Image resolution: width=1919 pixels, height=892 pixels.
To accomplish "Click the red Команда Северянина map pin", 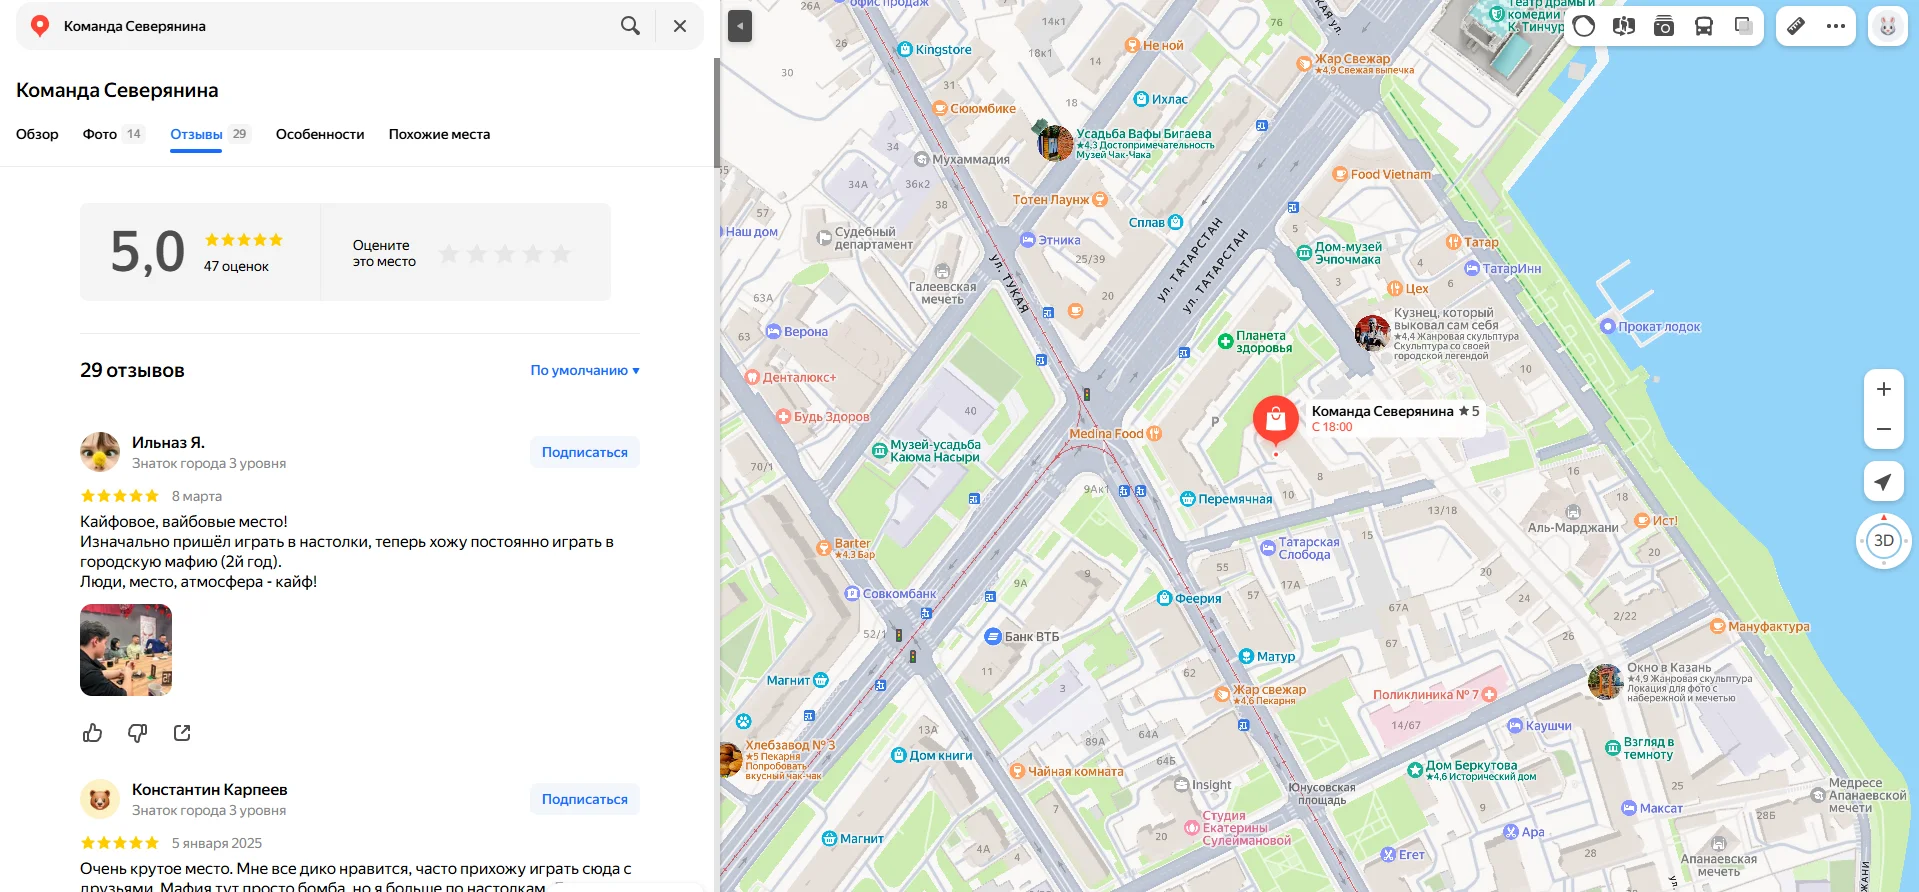I will [x=1276, y=420].
